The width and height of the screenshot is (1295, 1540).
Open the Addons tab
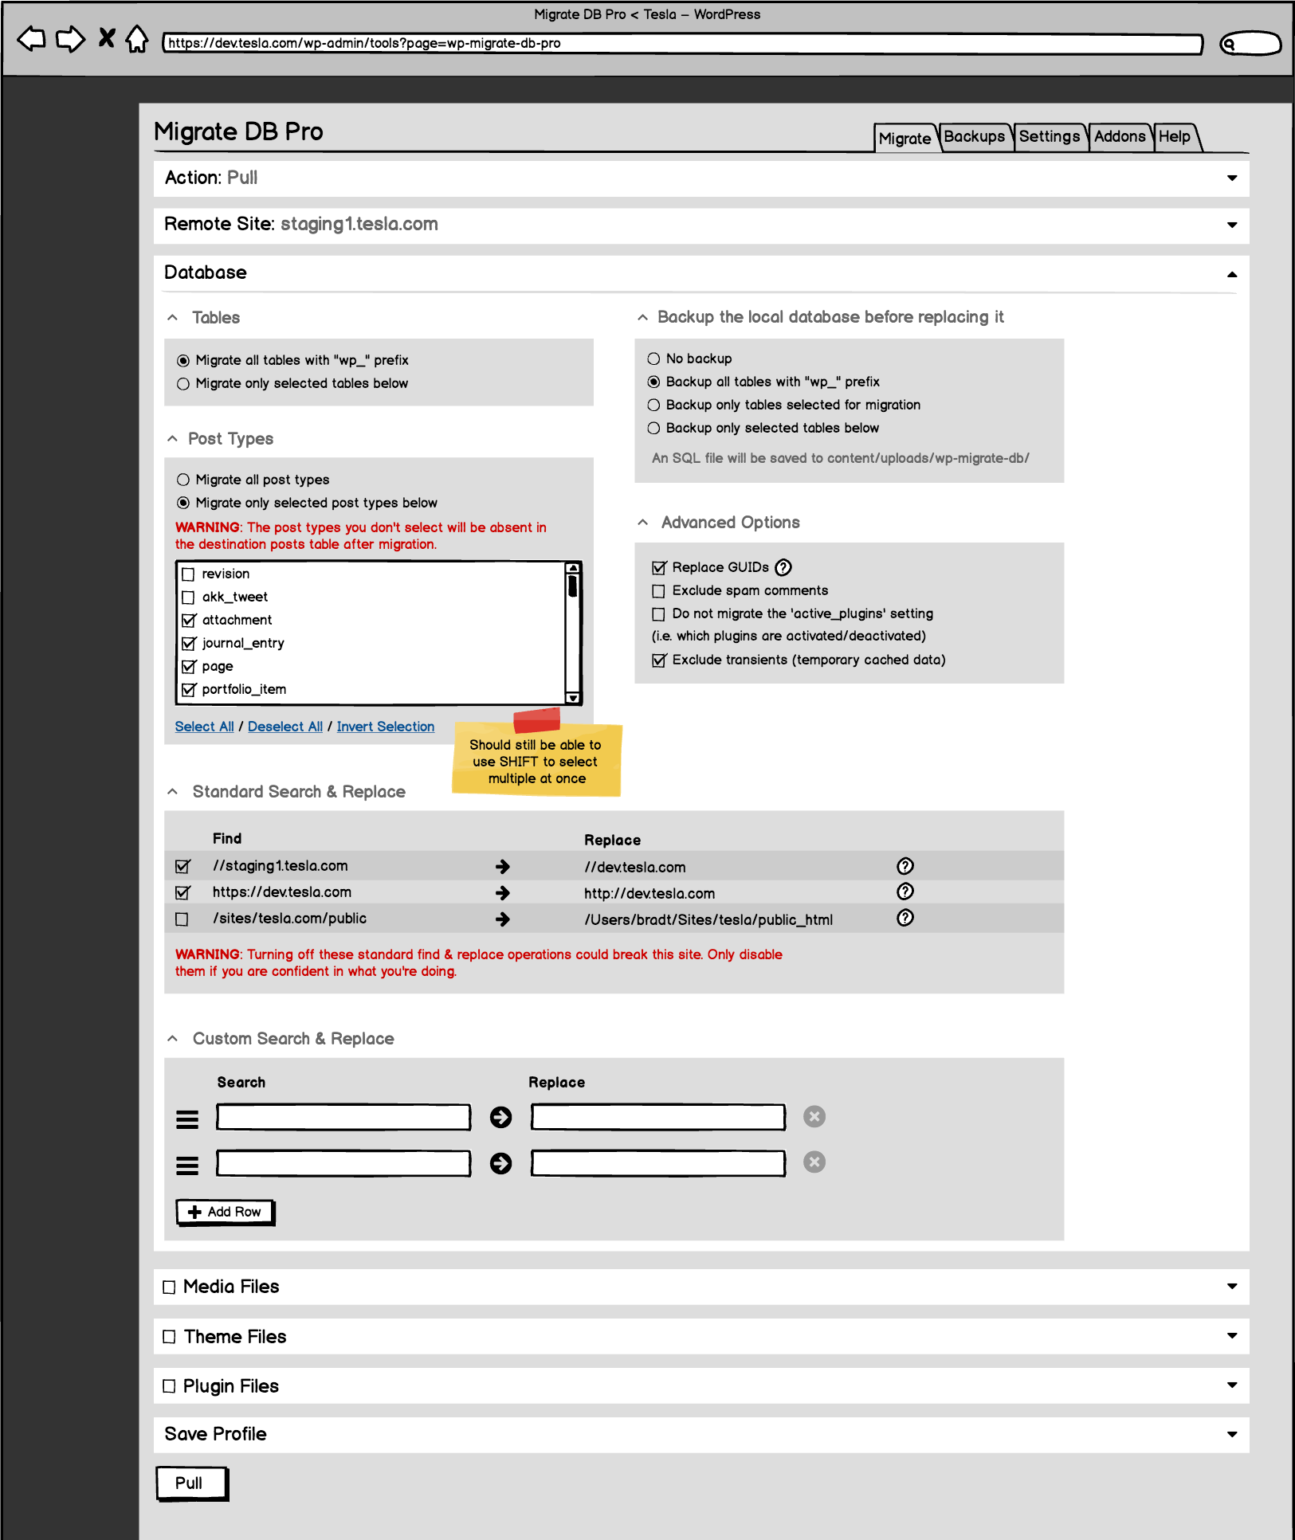(1119, 137)
